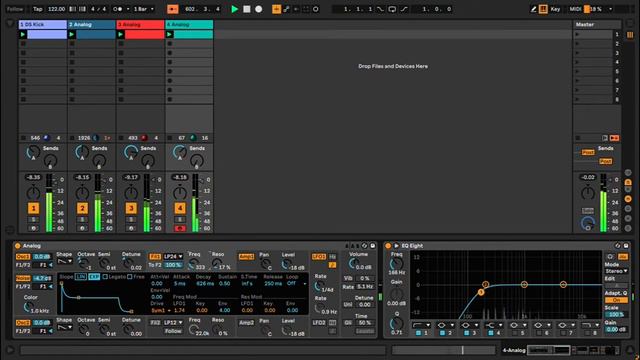Launch Master scene 2
This screenshot has width=640, height=360.
(x=577, y=44)
